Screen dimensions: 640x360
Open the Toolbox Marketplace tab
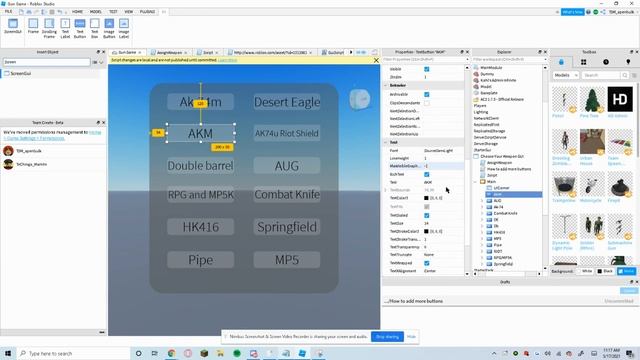point(561,62)
